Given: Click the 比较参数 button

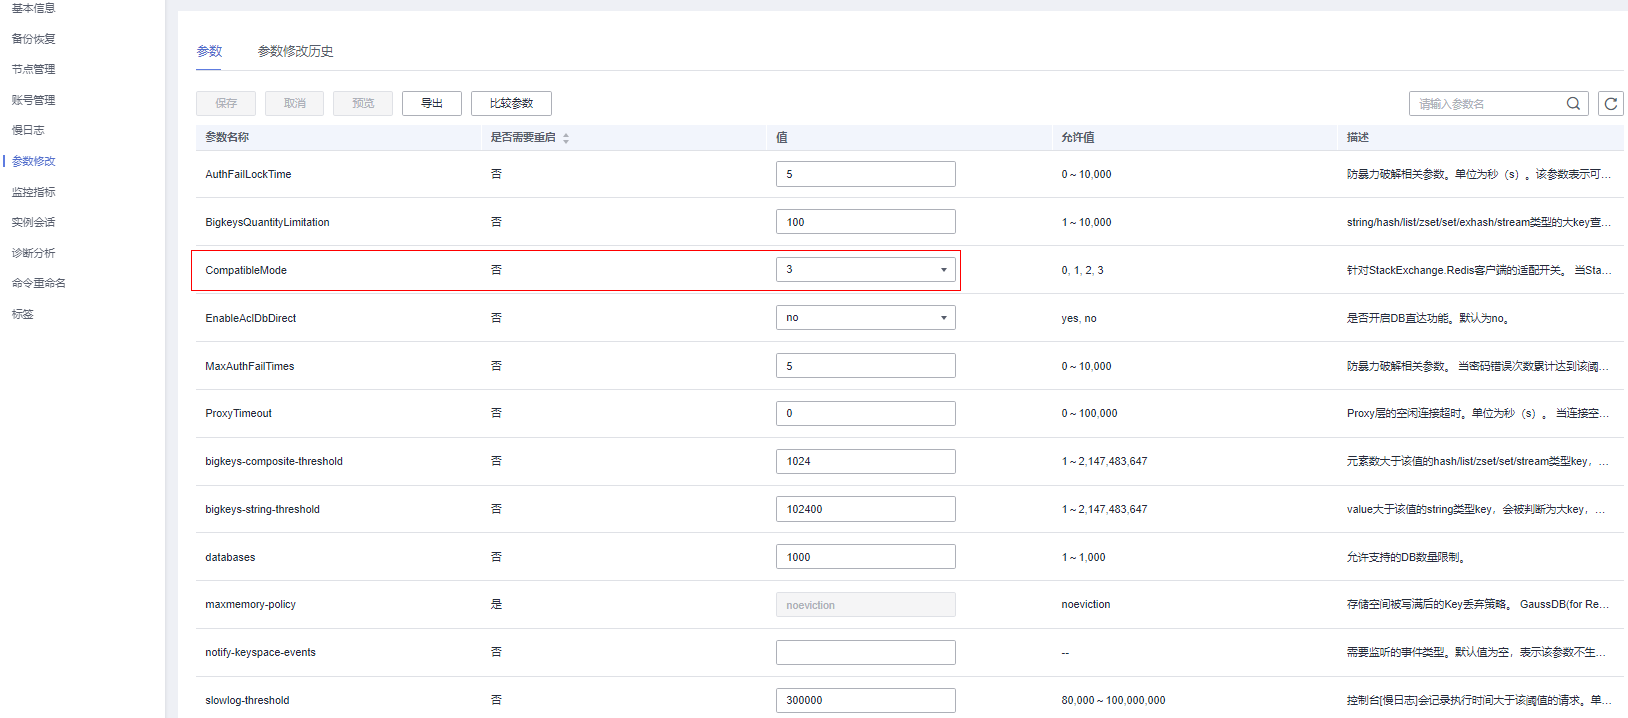Looking at the screenshot, I should click(x=511, y=104).
